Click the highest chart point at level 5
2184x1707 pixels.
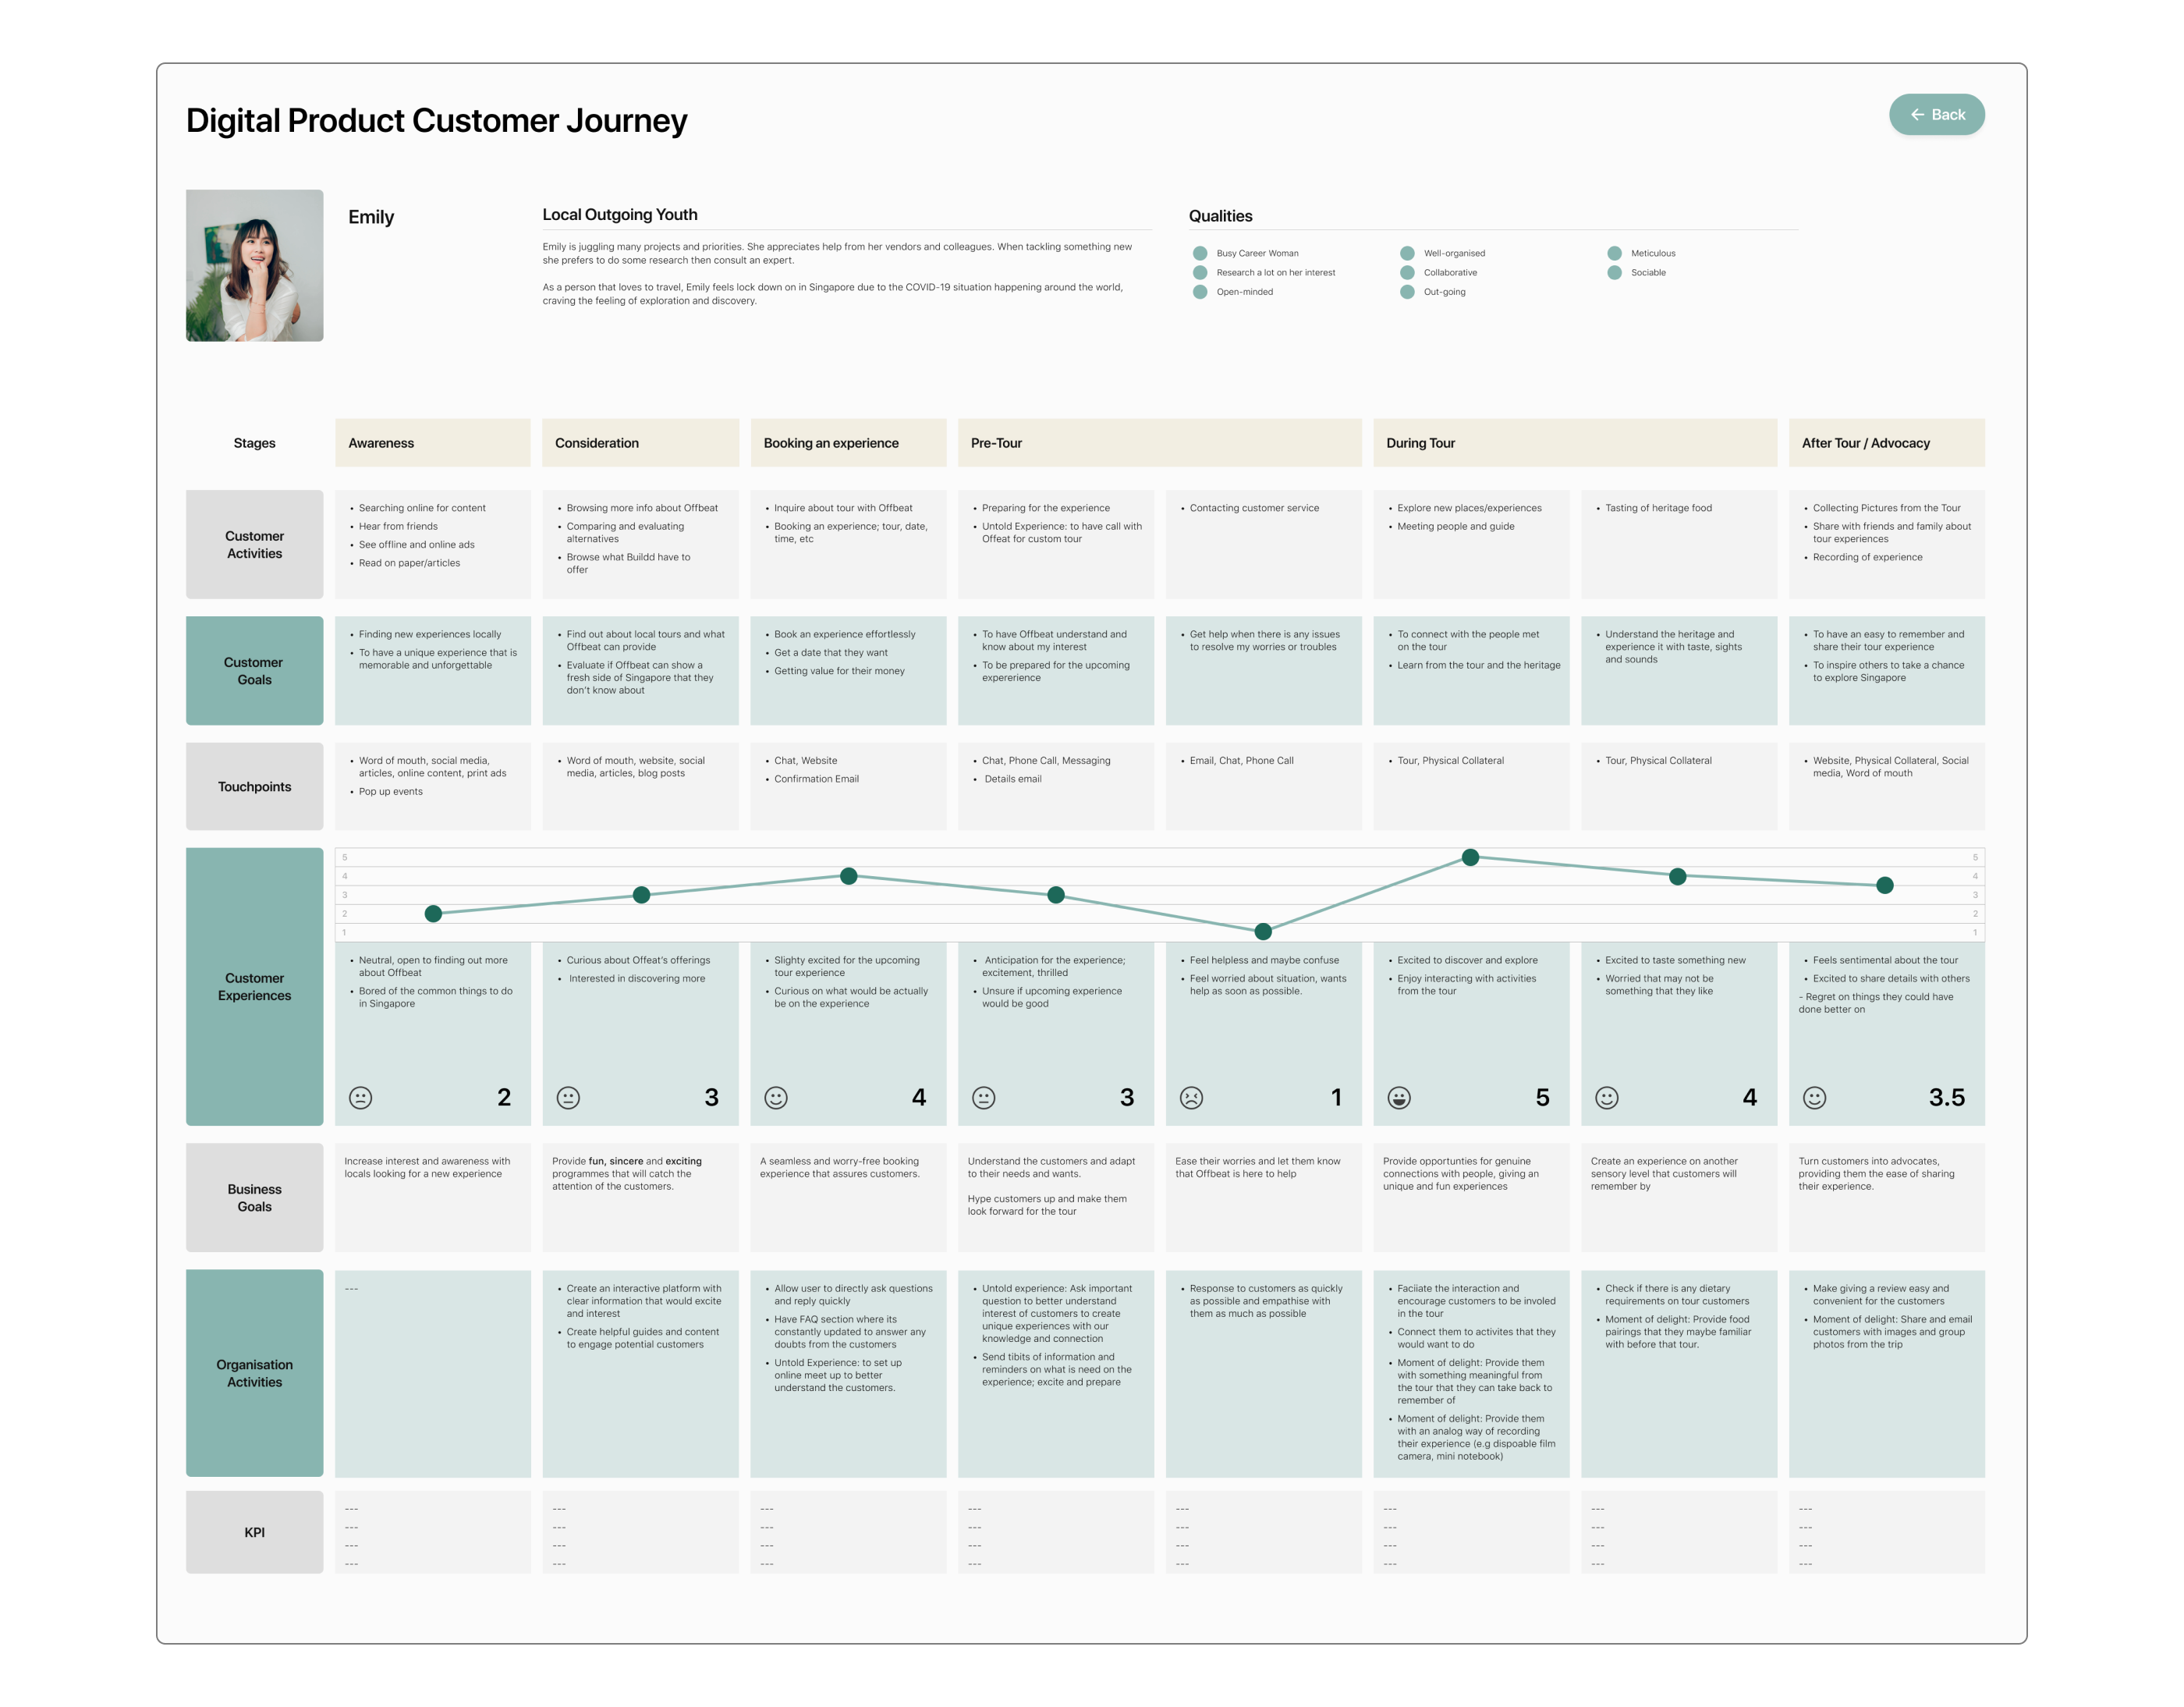pyautogui.click(x=1470, y=857)
